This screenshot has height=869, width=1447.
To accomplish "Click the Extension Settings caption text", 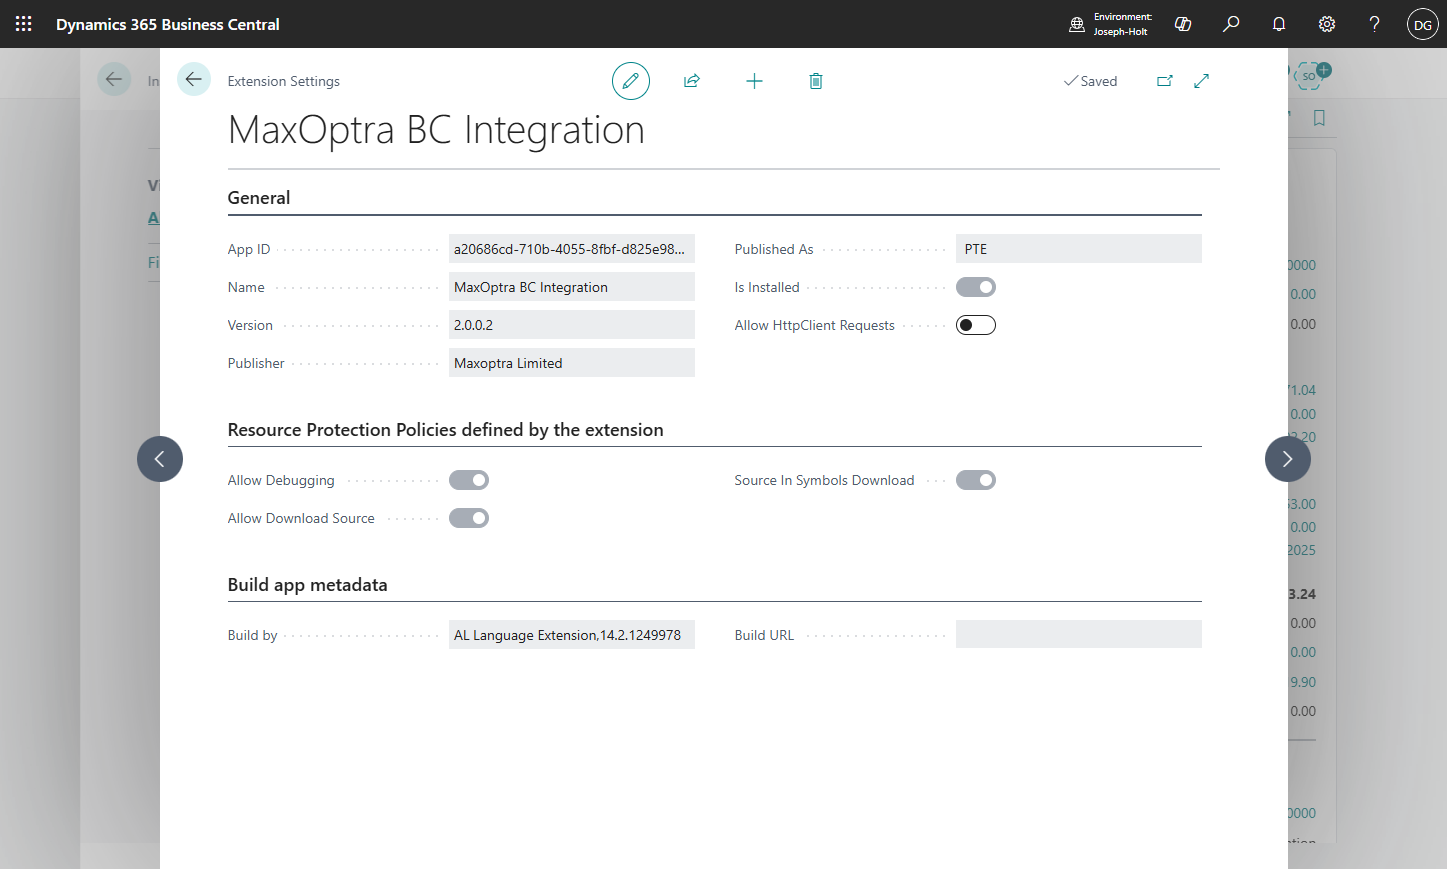I will point(284,81).
